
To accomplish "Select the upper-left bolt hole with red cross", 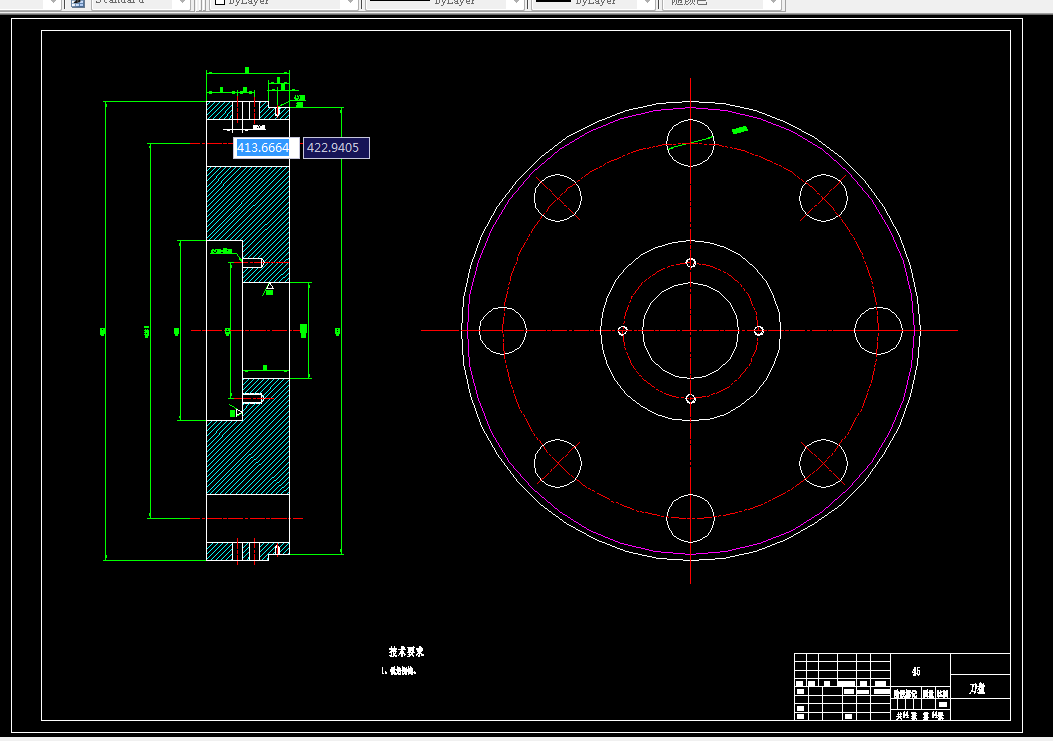I will coord(558,198).
